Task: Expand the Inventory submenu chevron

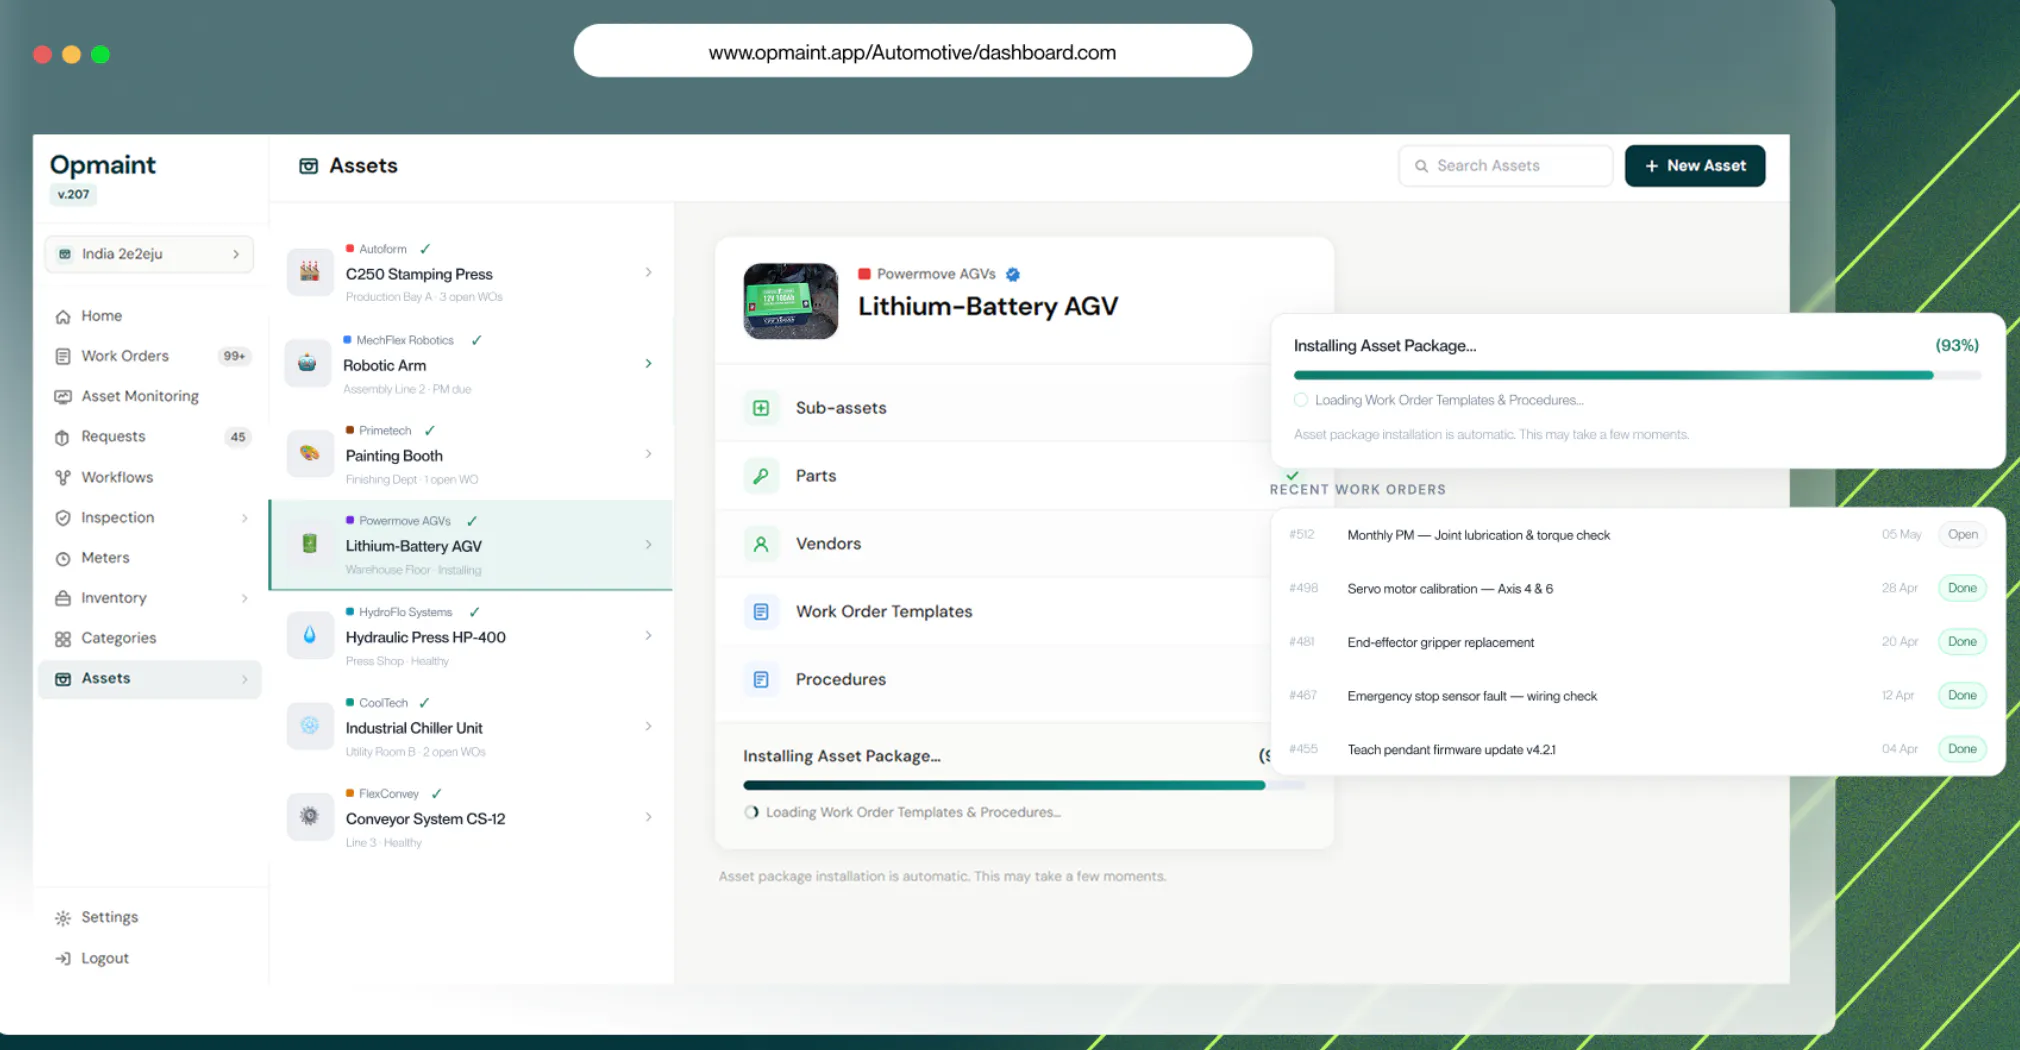Action: (x=245, y=598)
